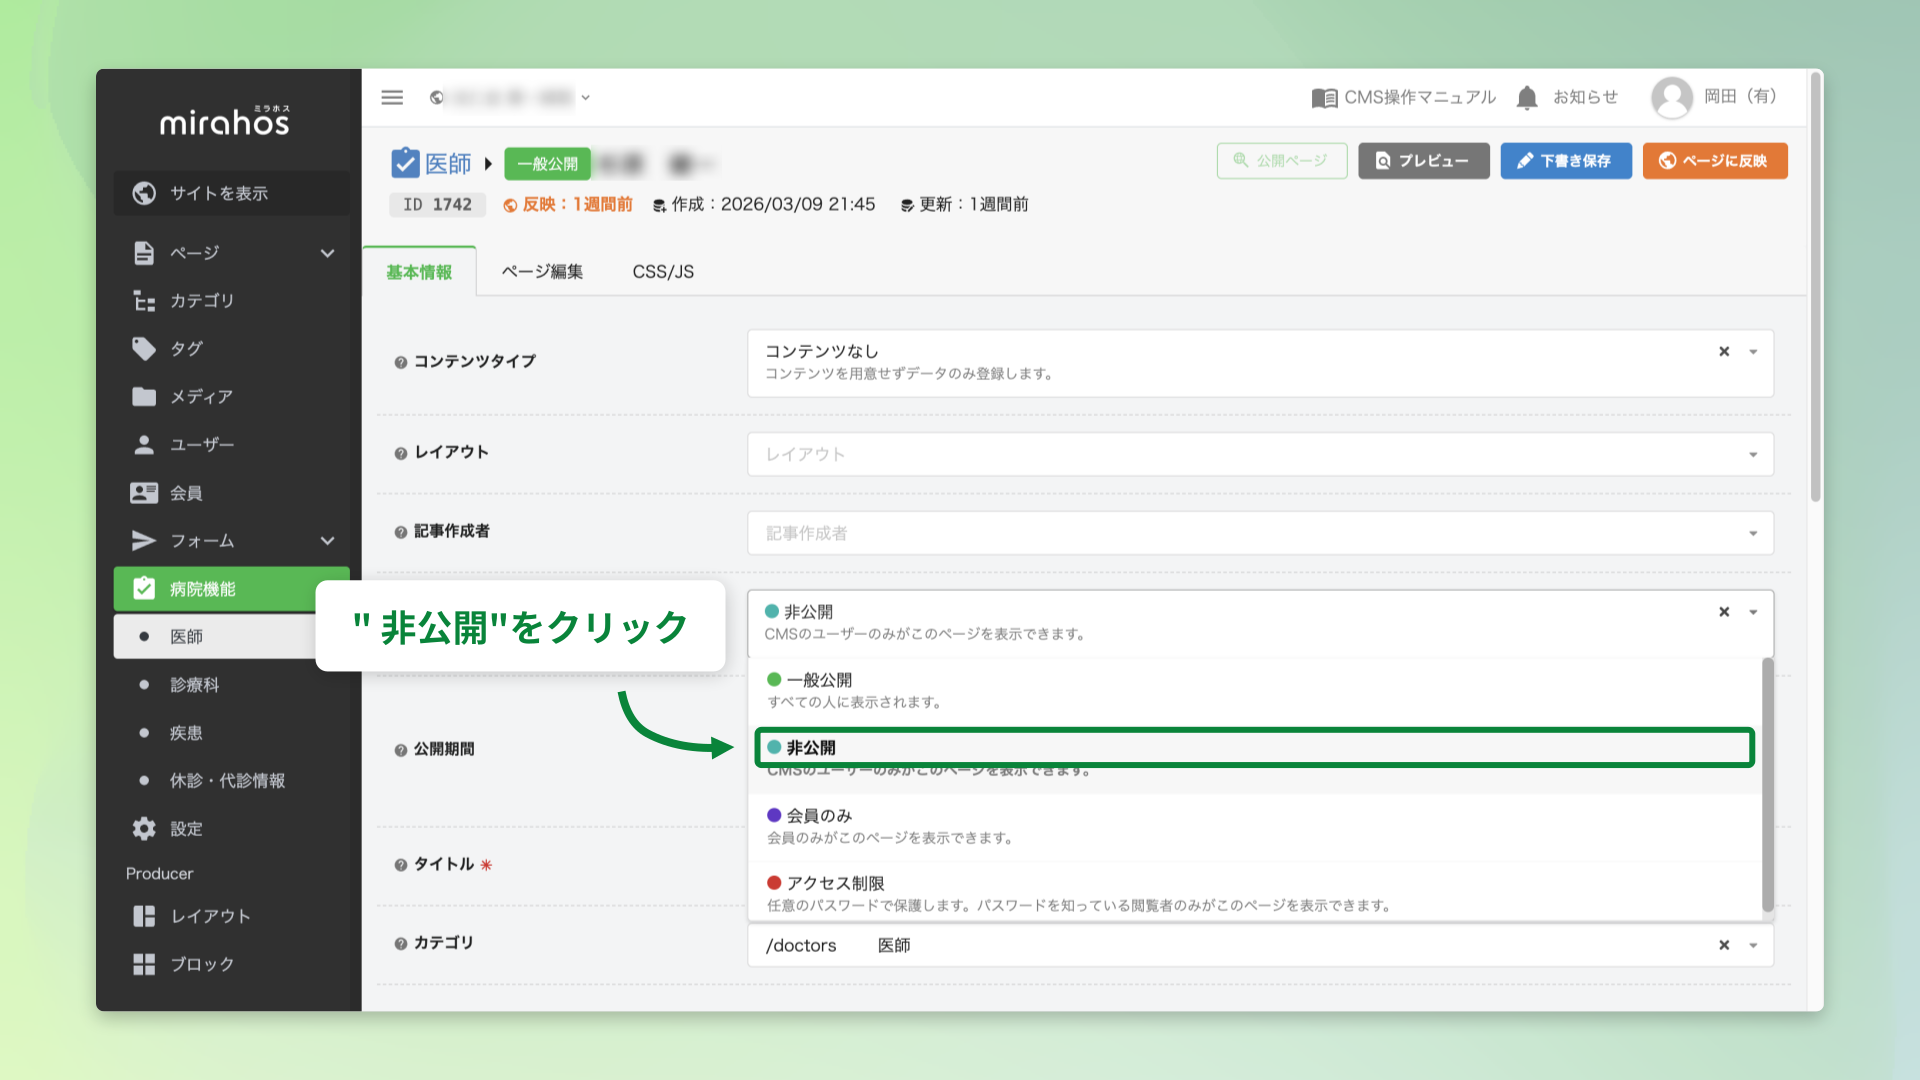
Task: Switch to the 基本情報 tab
Action: tap(419, 272)
